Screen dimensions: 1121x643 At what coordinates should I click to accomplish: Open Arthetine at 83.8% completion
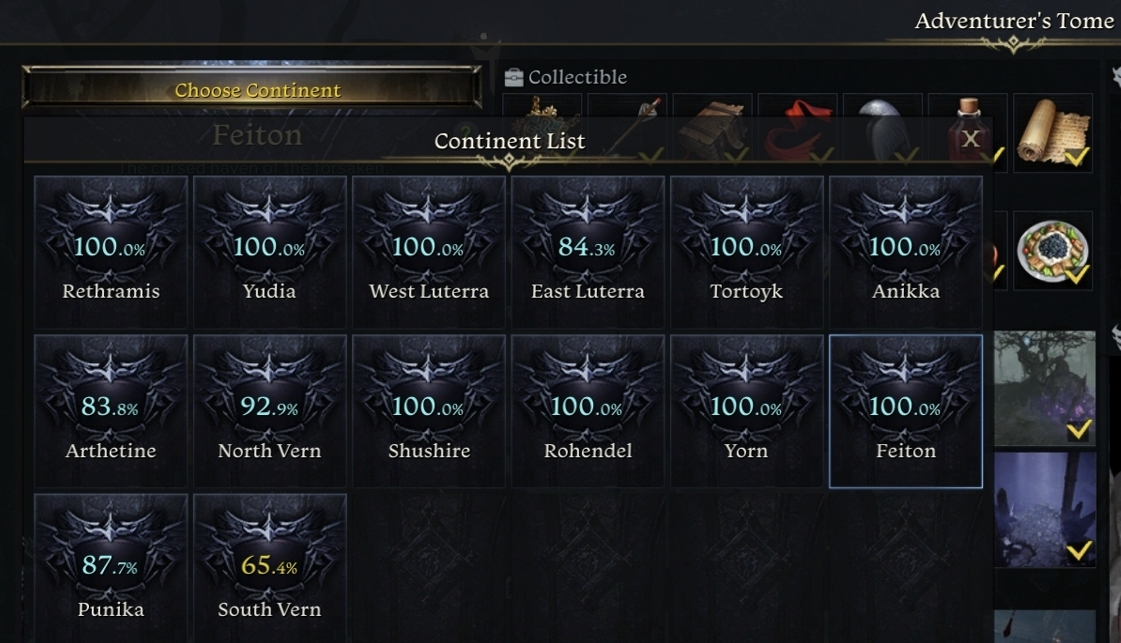pyautogui.click(x=111, y=411)
